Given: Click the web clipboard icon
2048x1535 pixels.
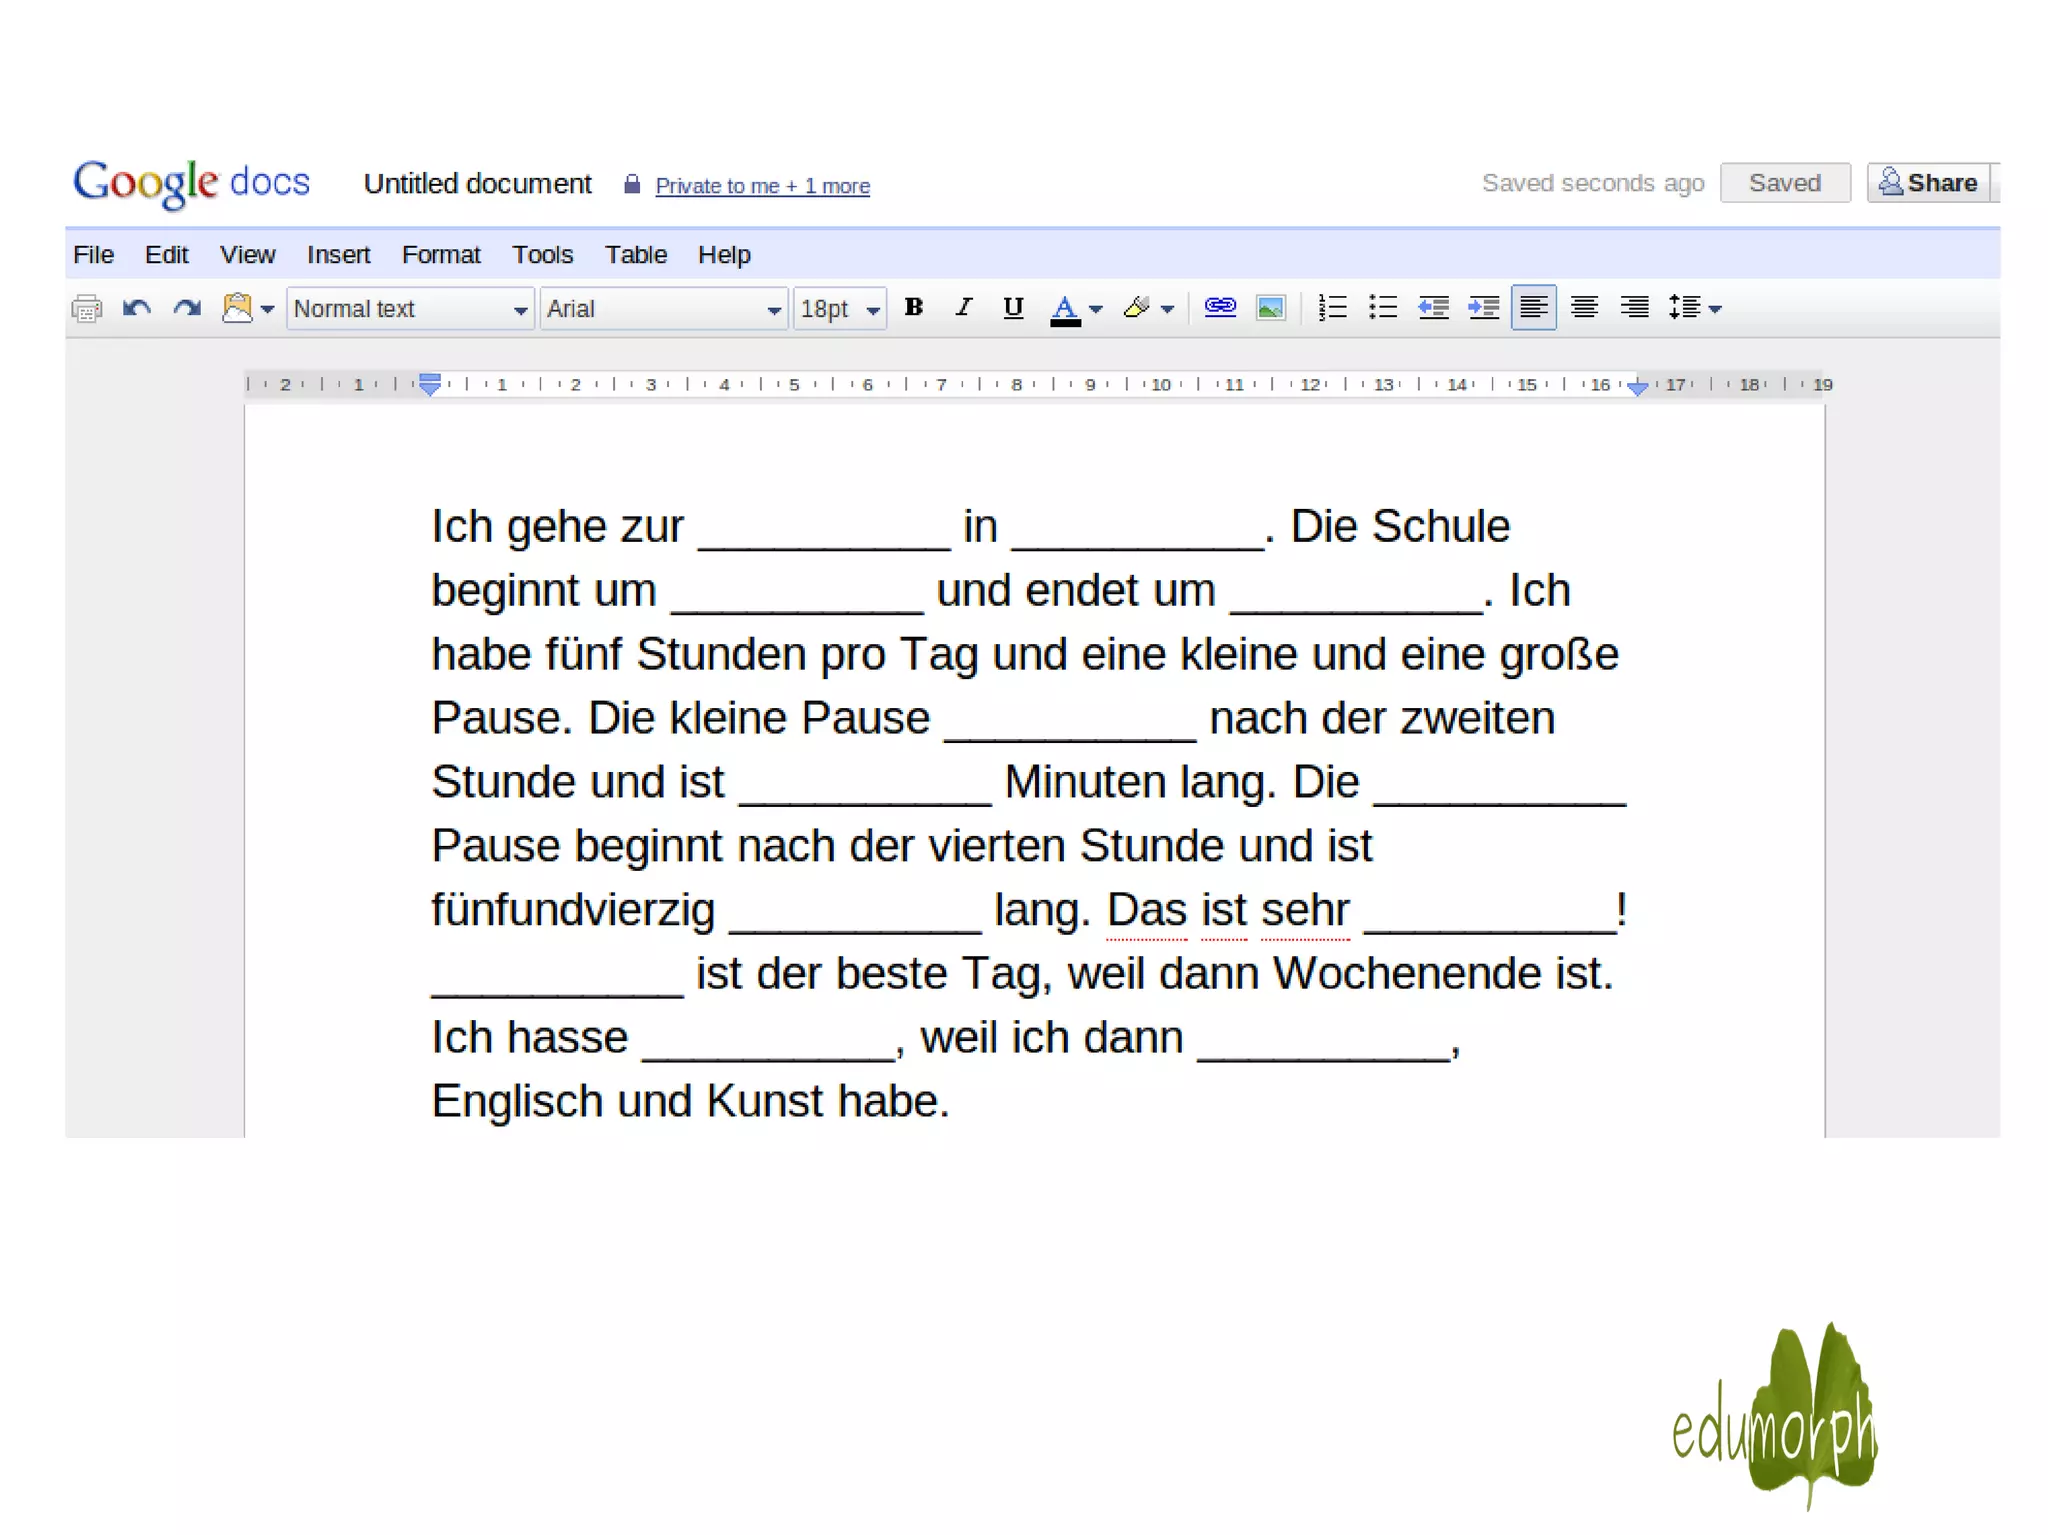Looking at the screenshot, I should [237, 308].
